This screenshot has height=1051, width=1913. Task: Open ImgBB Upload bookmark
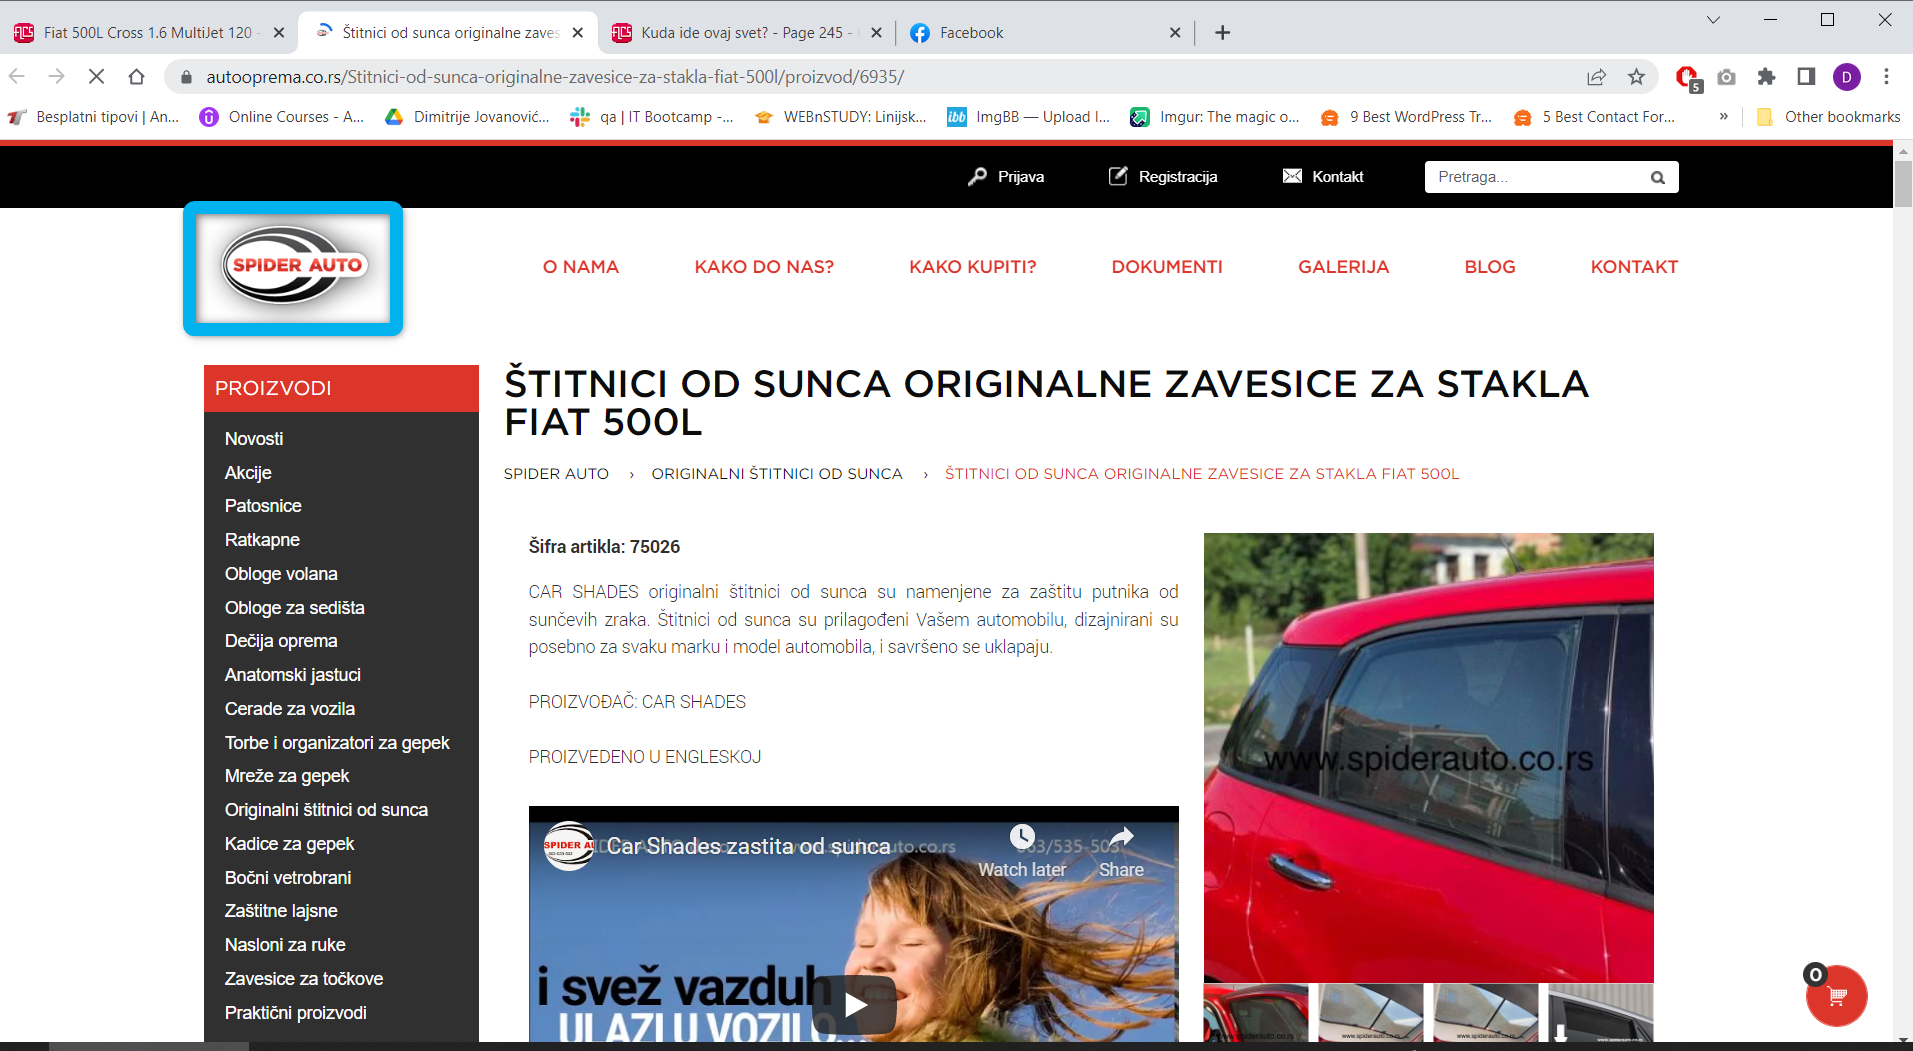click(x=1029, y=117)
